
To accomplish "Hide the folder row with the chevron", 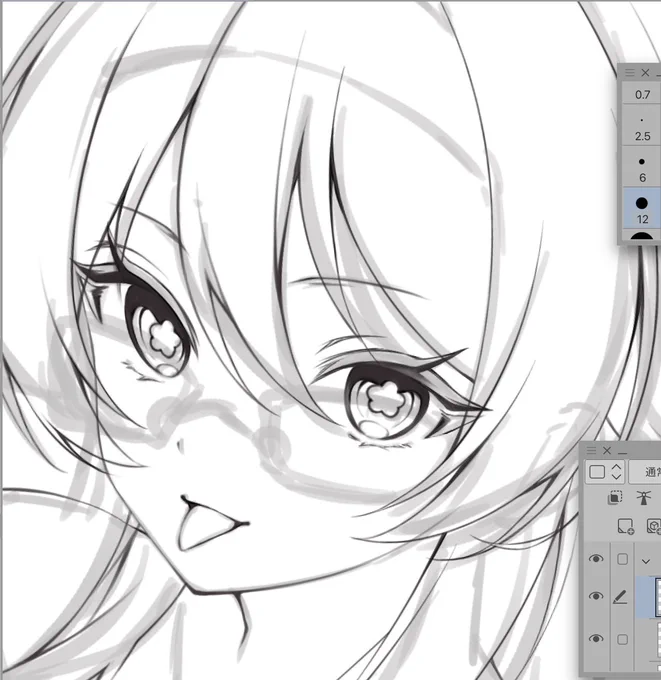I will [x=596, y=559].
